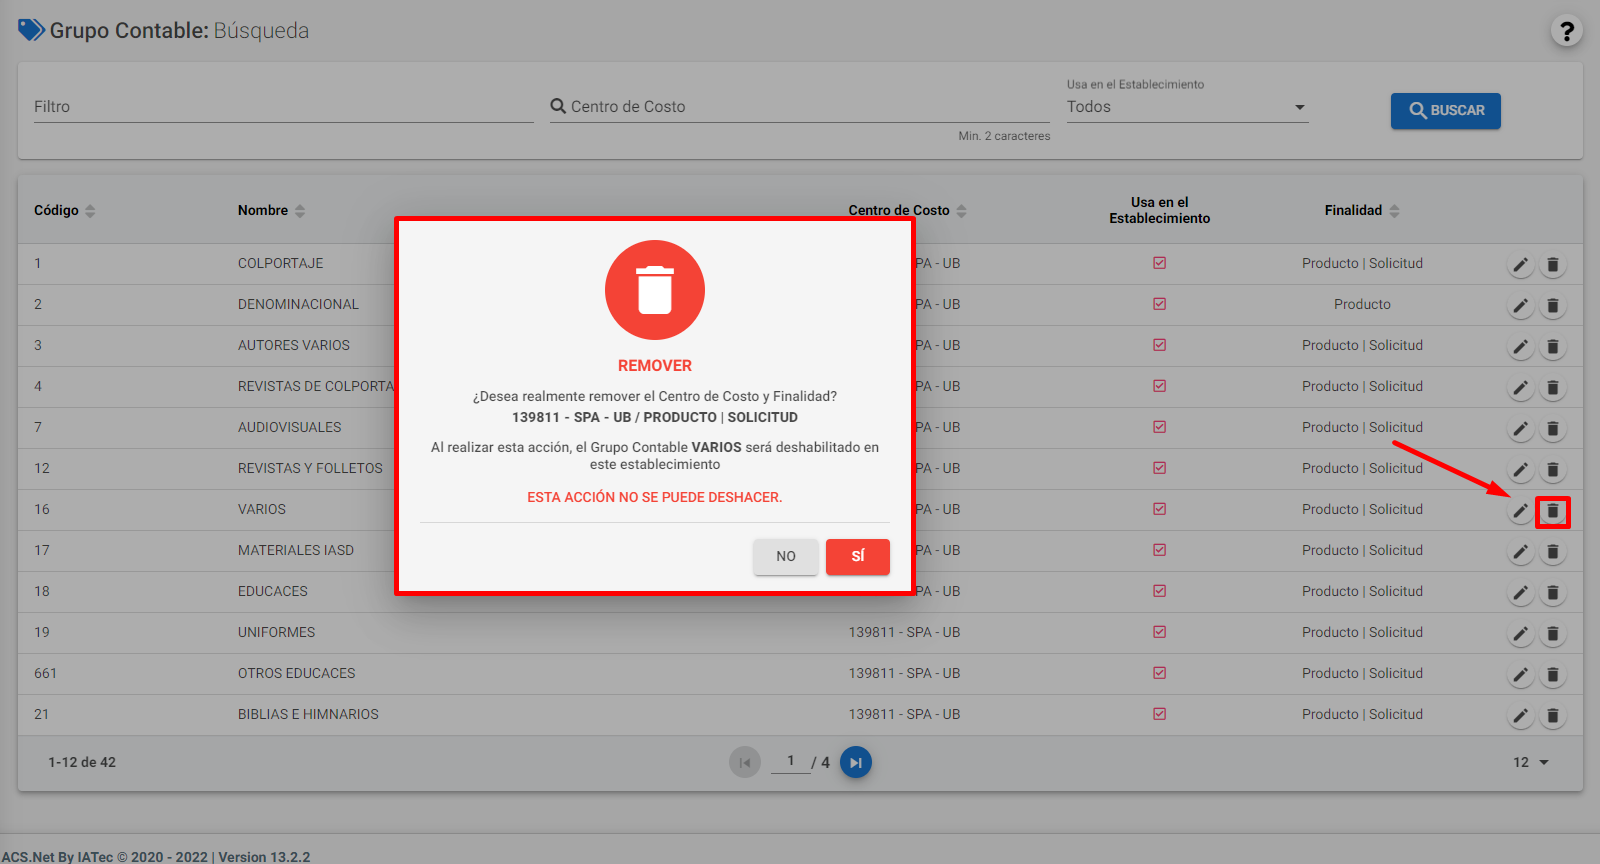Screen dimensions: 1600x864
Task: Toggle establishment checkbox for DENOMINACIONAL
Action: (x=1160, y=304)
